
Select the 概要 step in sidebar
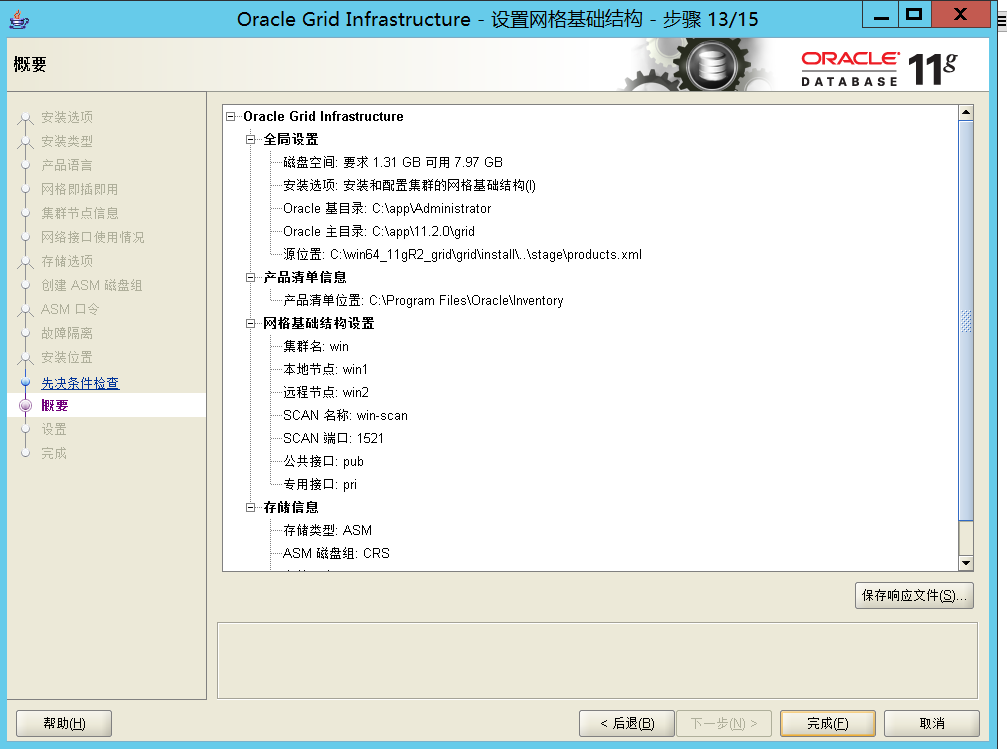[x=55, y=405]
